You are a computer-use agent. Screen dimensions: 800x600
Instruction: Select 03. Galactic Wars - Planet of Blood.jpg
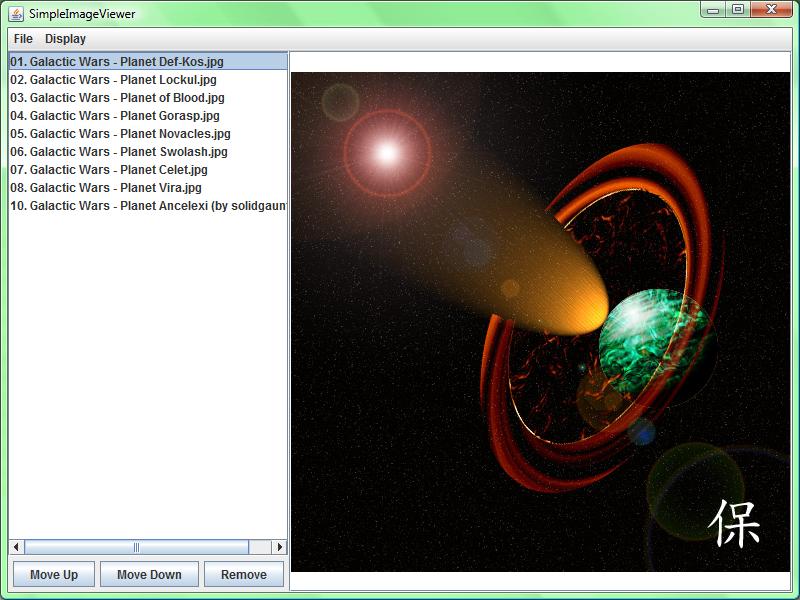148,97
